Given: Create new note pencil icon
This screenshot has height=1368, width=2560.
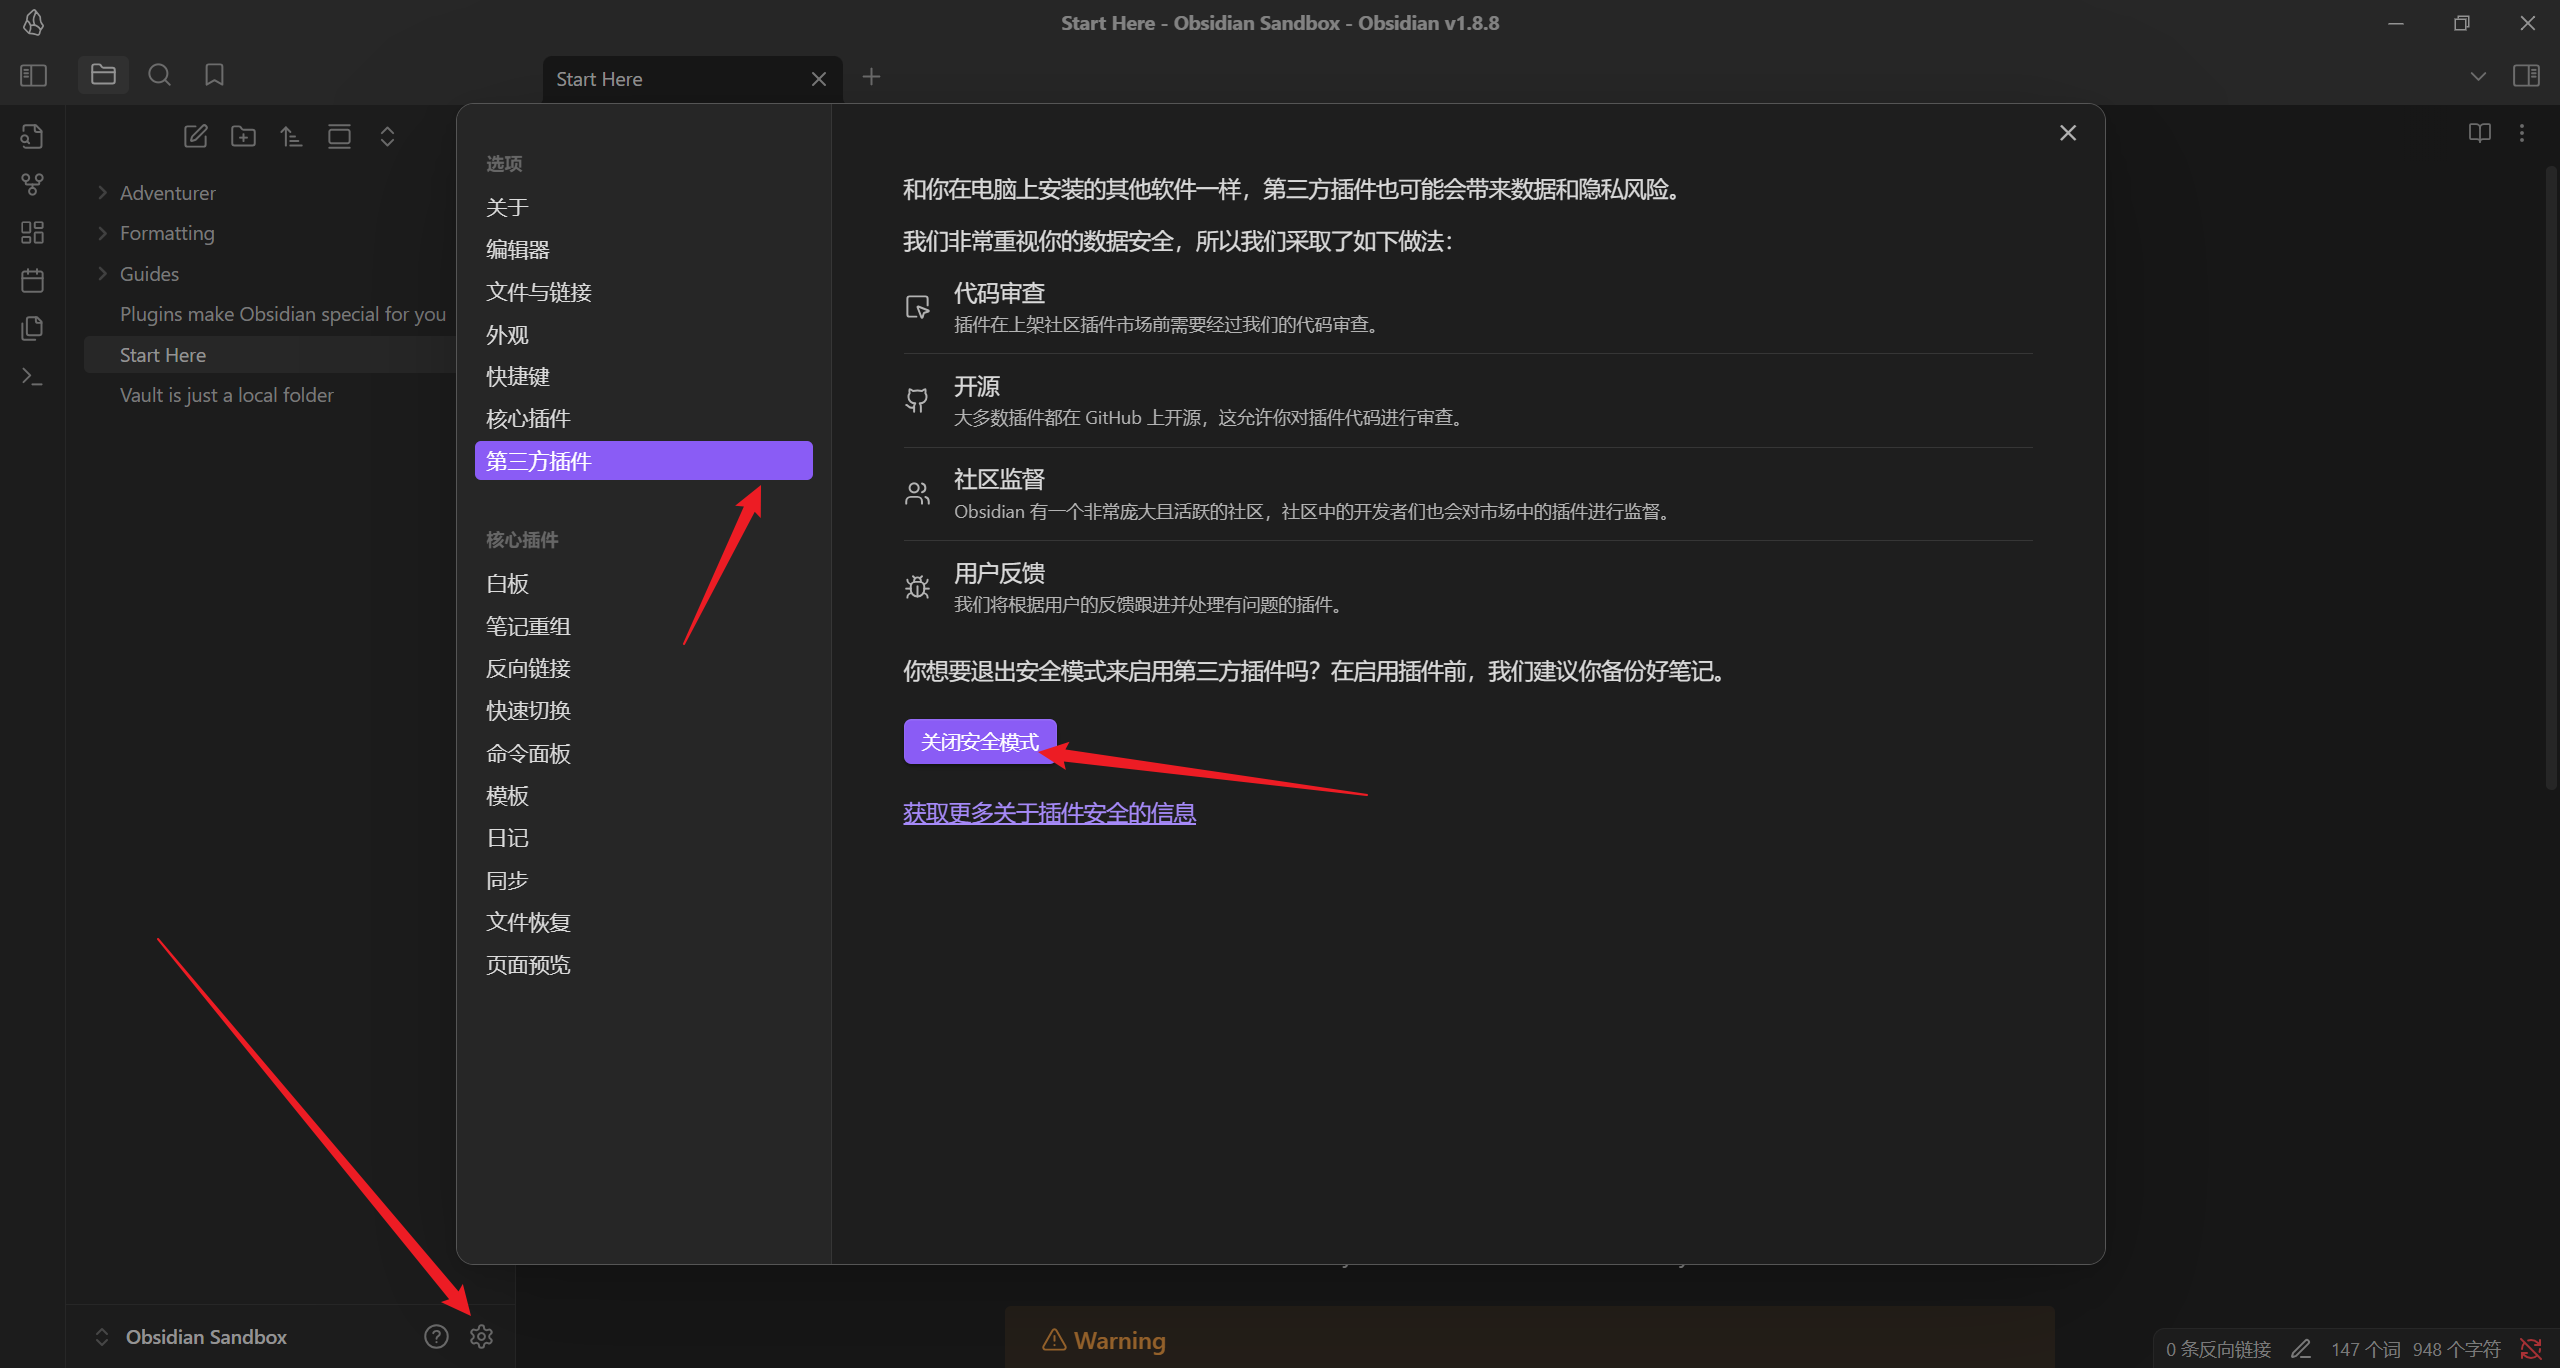Looking at the screenshot, I should point(195,136).
